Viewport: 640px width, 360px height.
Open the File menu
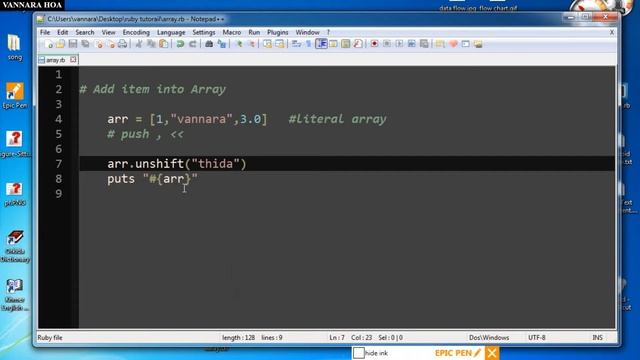pos(45,32)
